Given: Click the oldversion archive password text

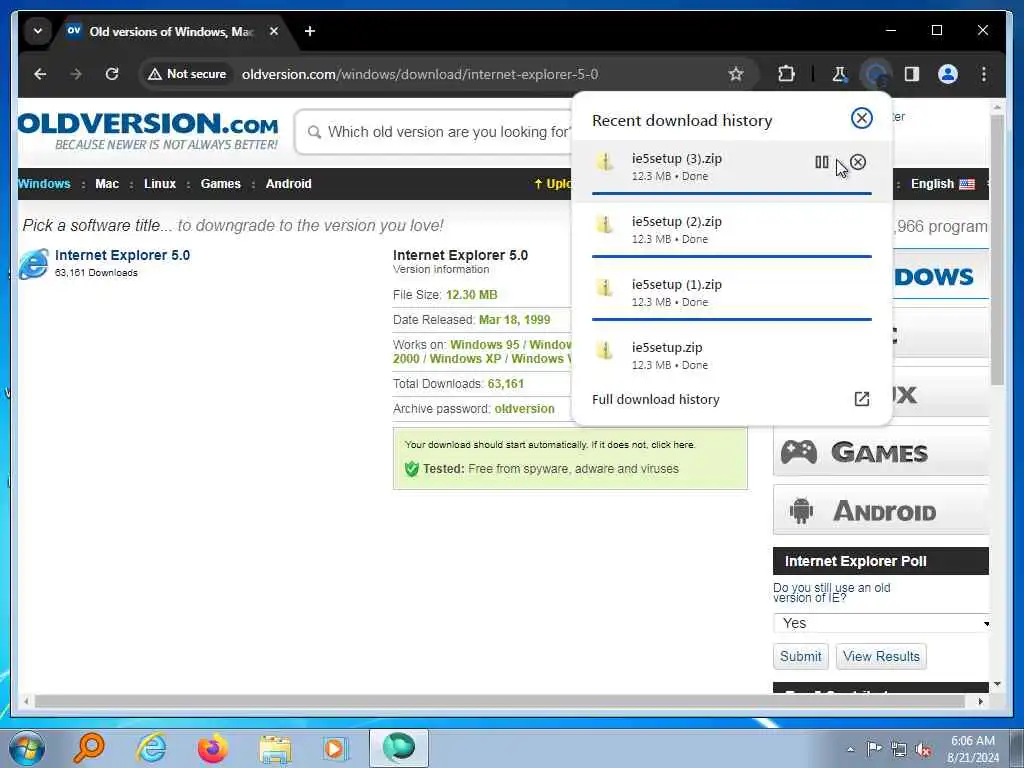Looking at the screenshot, I should 524,408.
